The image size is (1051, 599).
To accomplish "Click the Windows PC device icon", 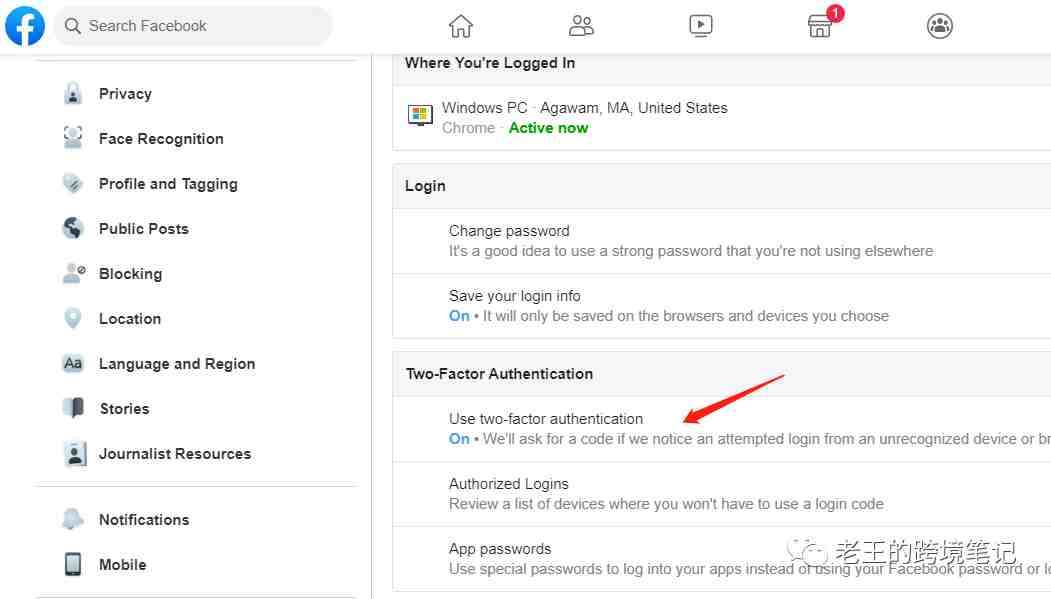I will coord(420,115).
